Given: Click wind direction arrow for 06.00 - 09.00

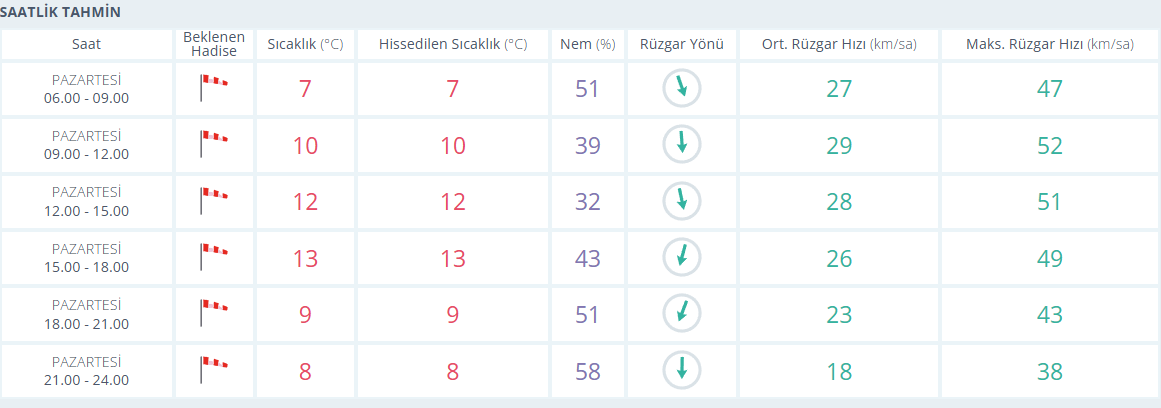Looking at the screenshot, I should (682, 88).
